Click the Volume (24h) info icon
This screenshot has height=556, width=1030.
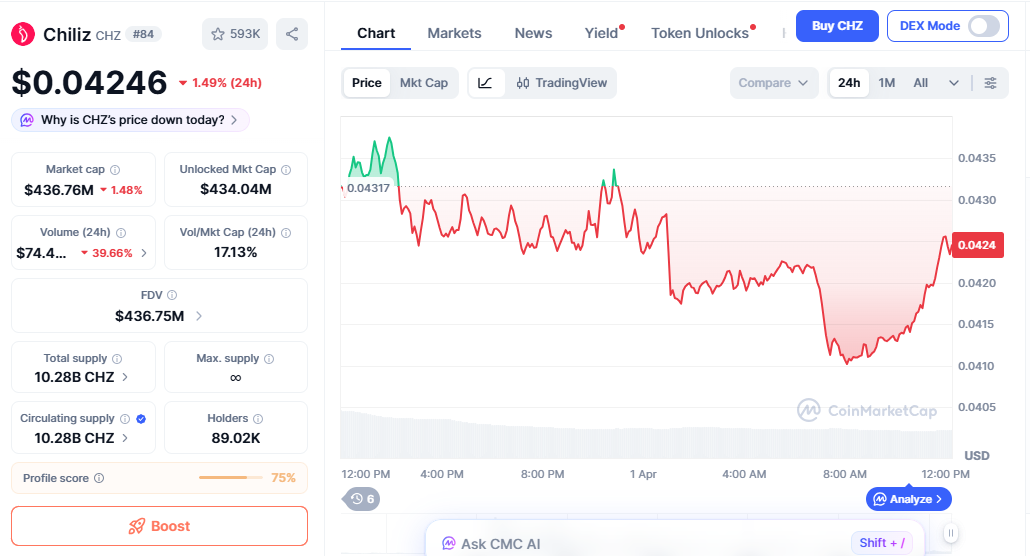(121, 233)
